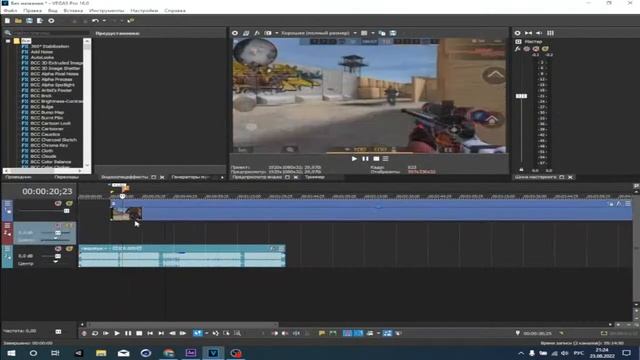640x360 pixels.
Task: Solo audio track 3
Action: 69,249
